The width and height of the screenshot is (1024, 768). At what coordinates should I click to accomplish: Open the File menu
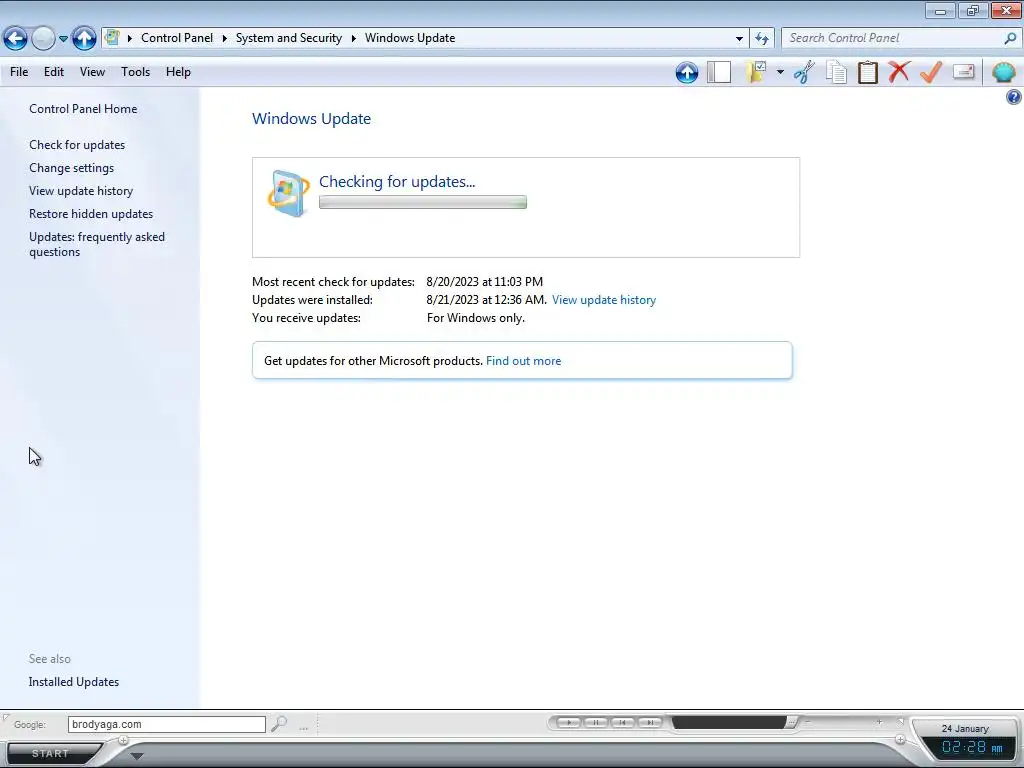click(x=19, y=72)
